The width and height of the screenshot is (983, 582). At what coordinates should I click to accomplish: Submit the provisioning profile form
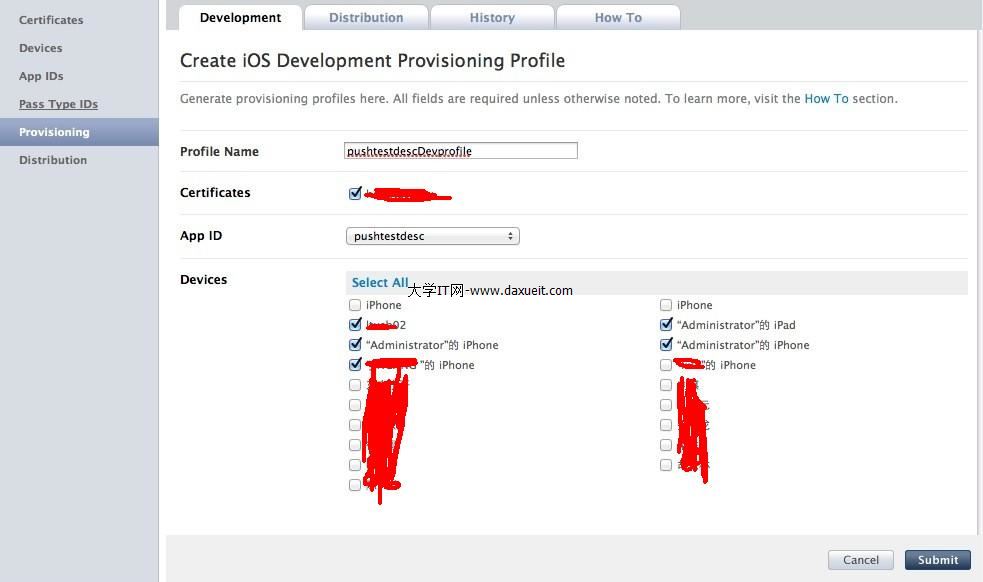937,560
